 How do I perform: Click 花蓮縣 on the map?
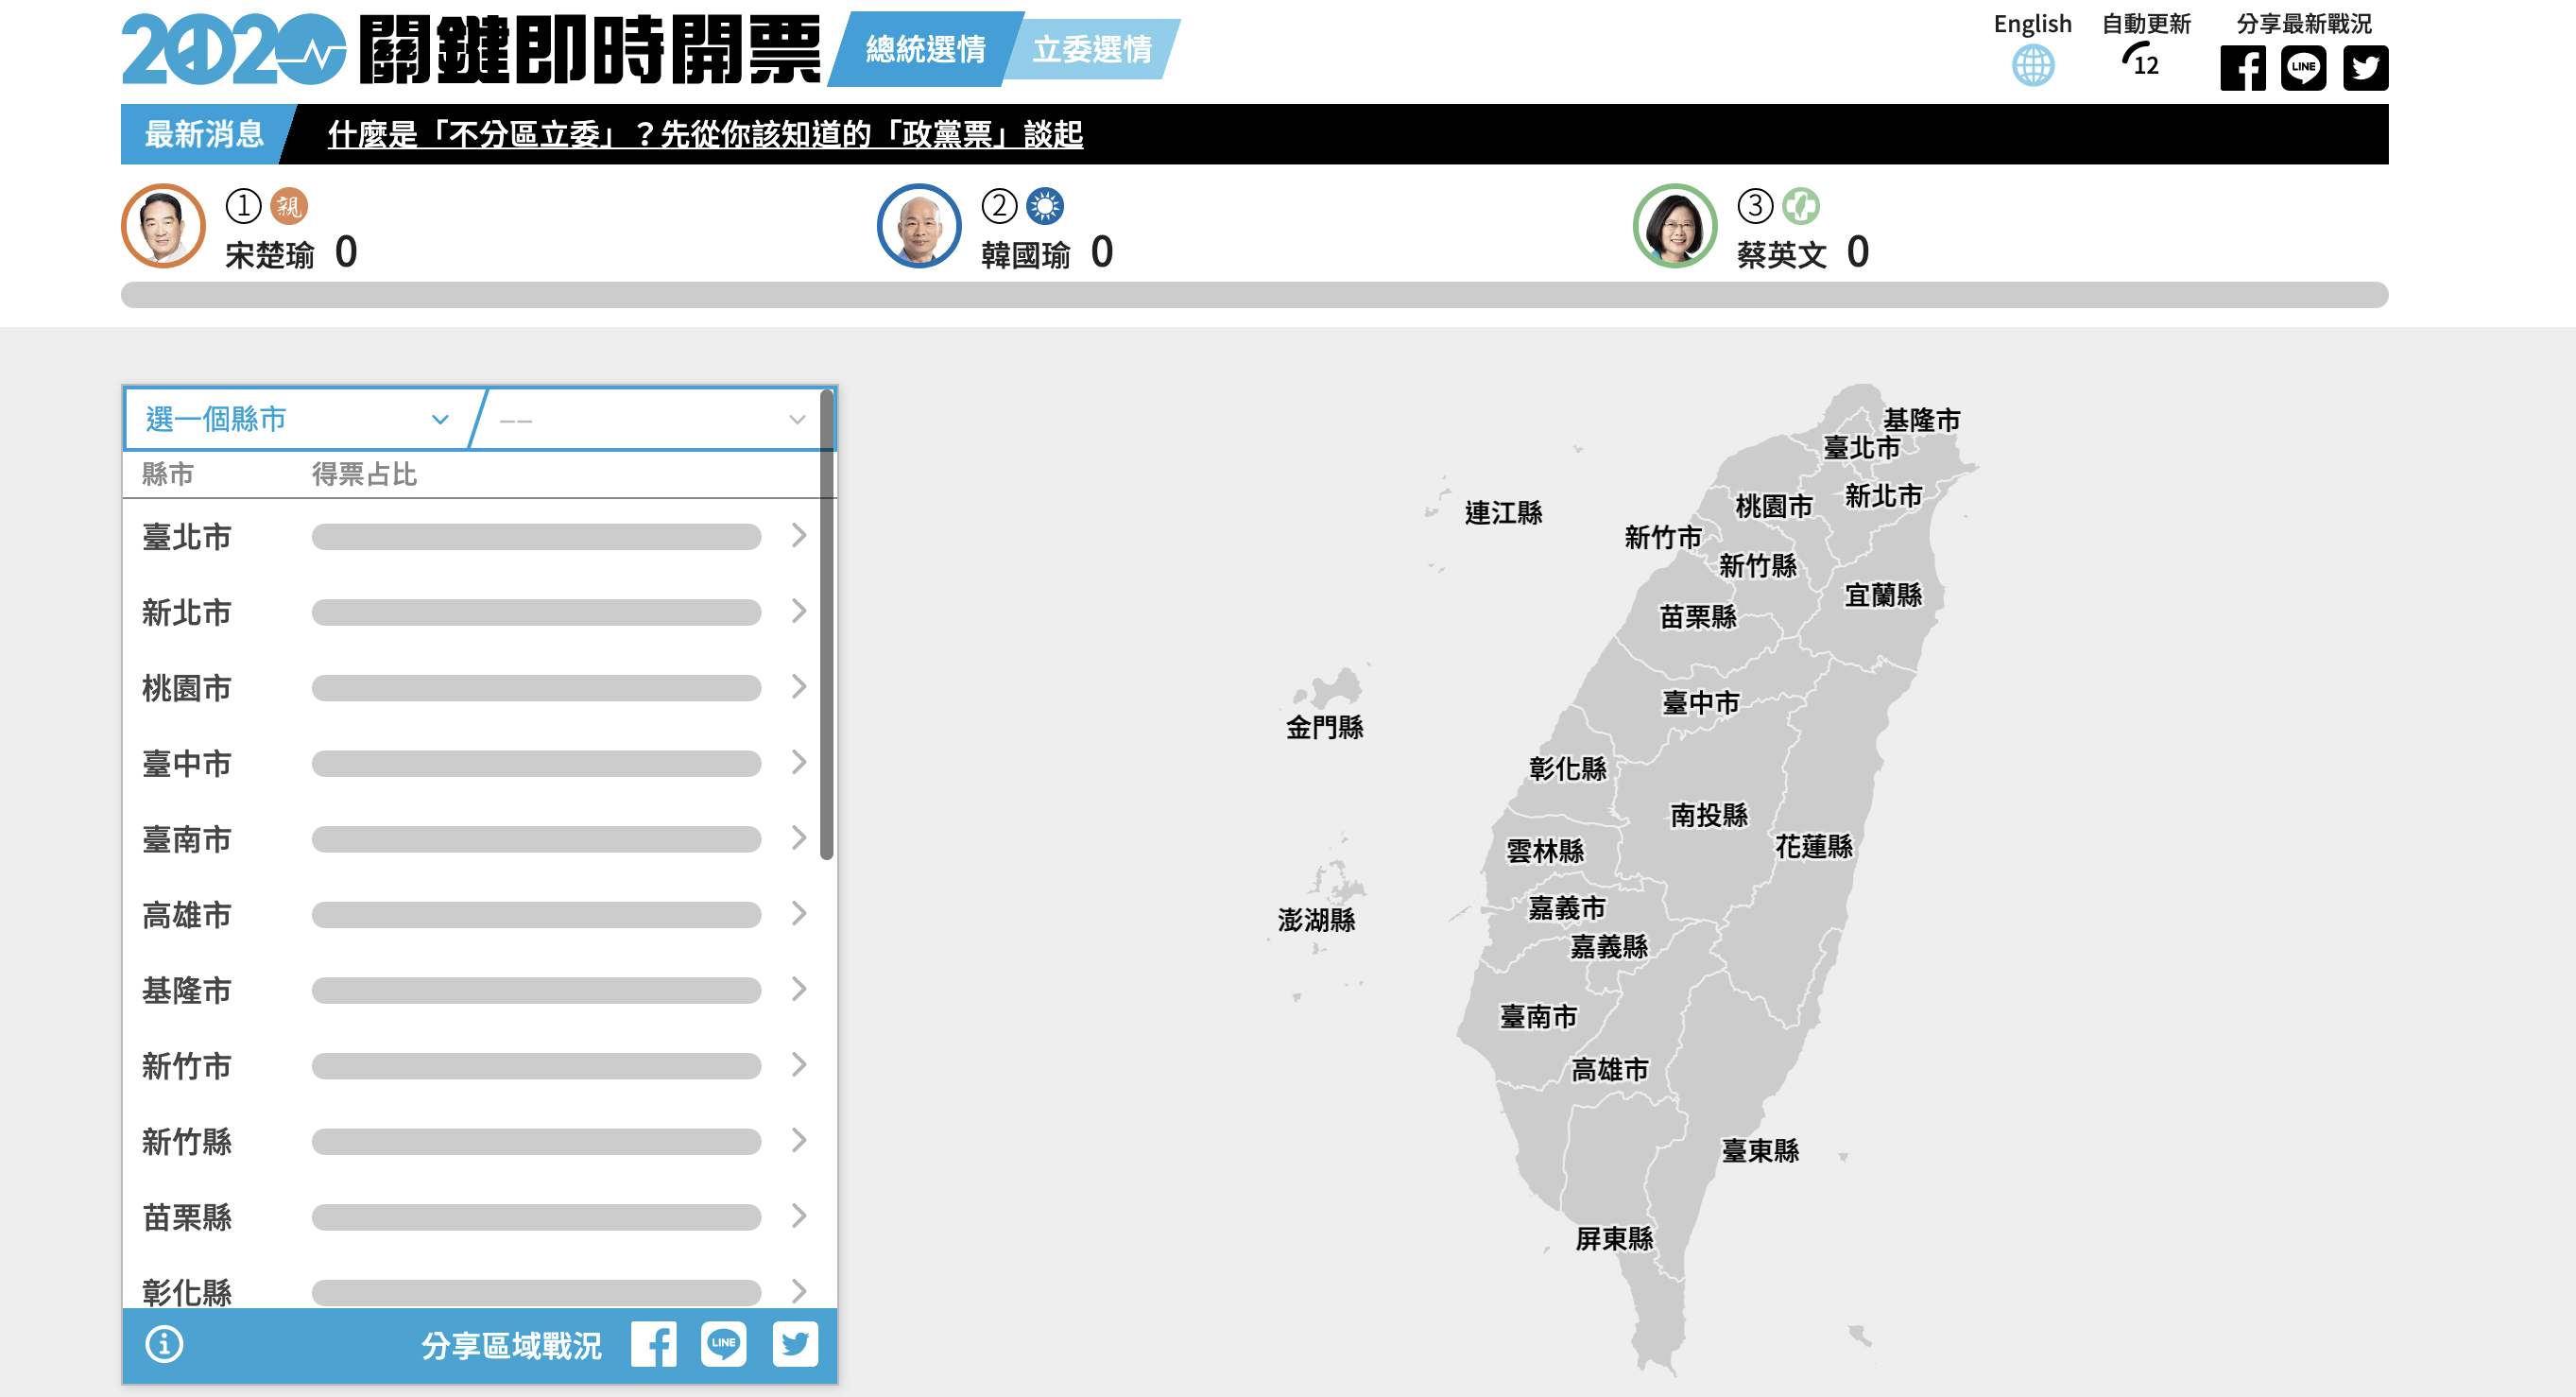click(1814, 847)
